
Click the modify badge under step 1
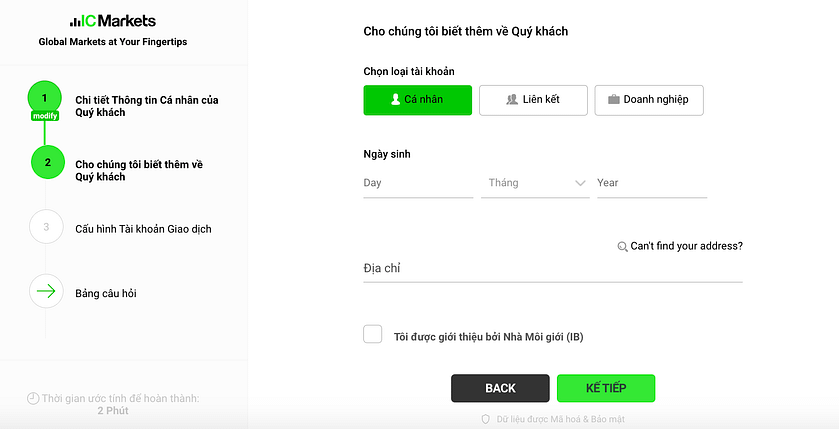(x=45, y=116)
